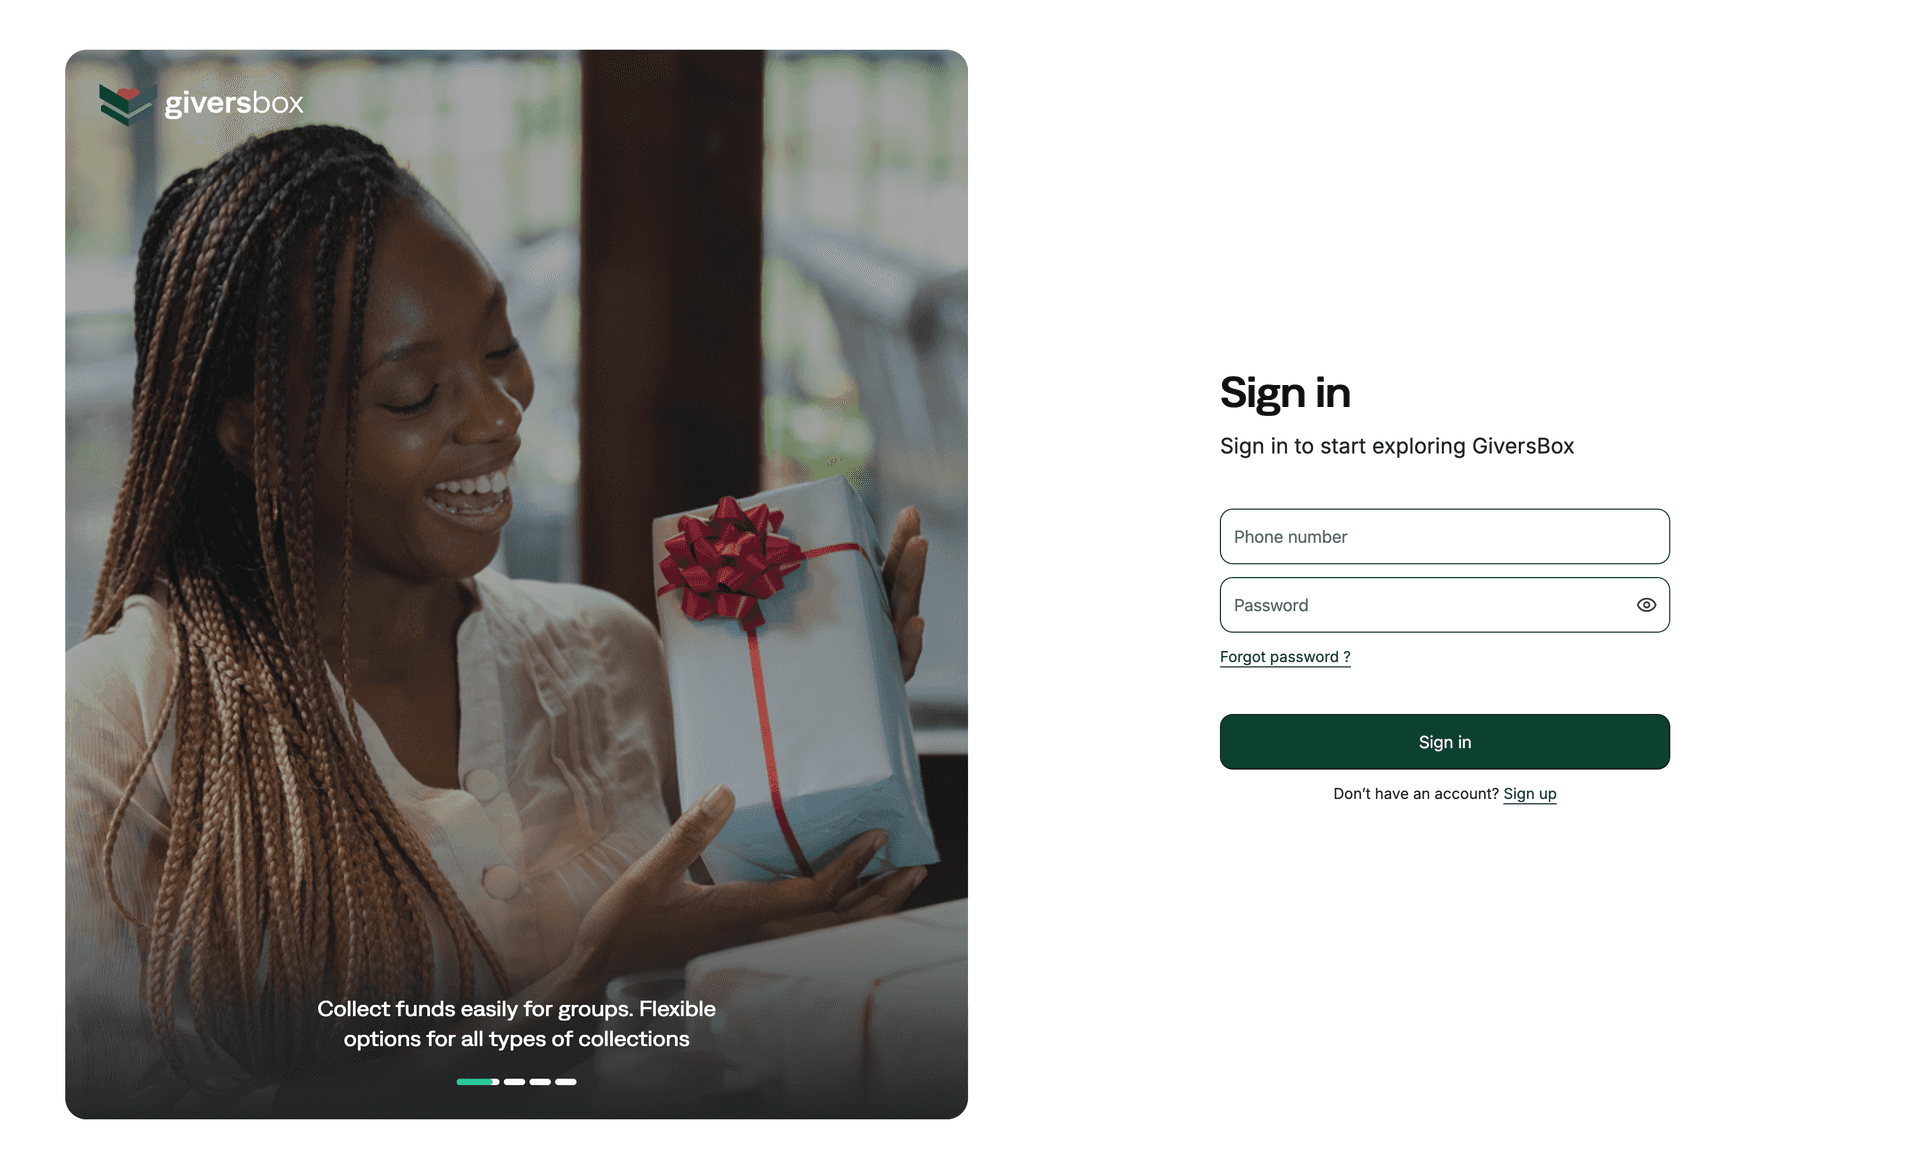The height and width of the screenshot is (1168, 1920).
Task: Follow the Sign up link
Action: click(x=1530, y=794)
